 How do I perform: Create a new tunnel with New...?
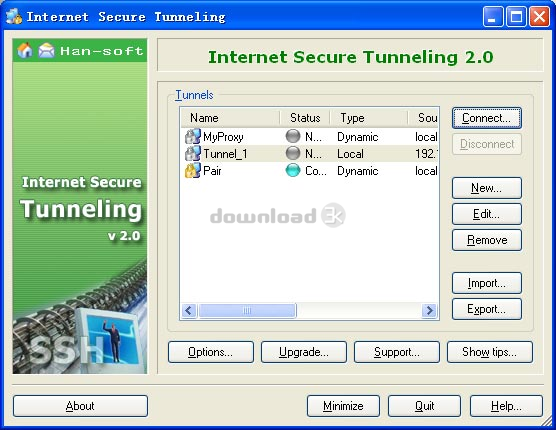[x=486, y=188]
